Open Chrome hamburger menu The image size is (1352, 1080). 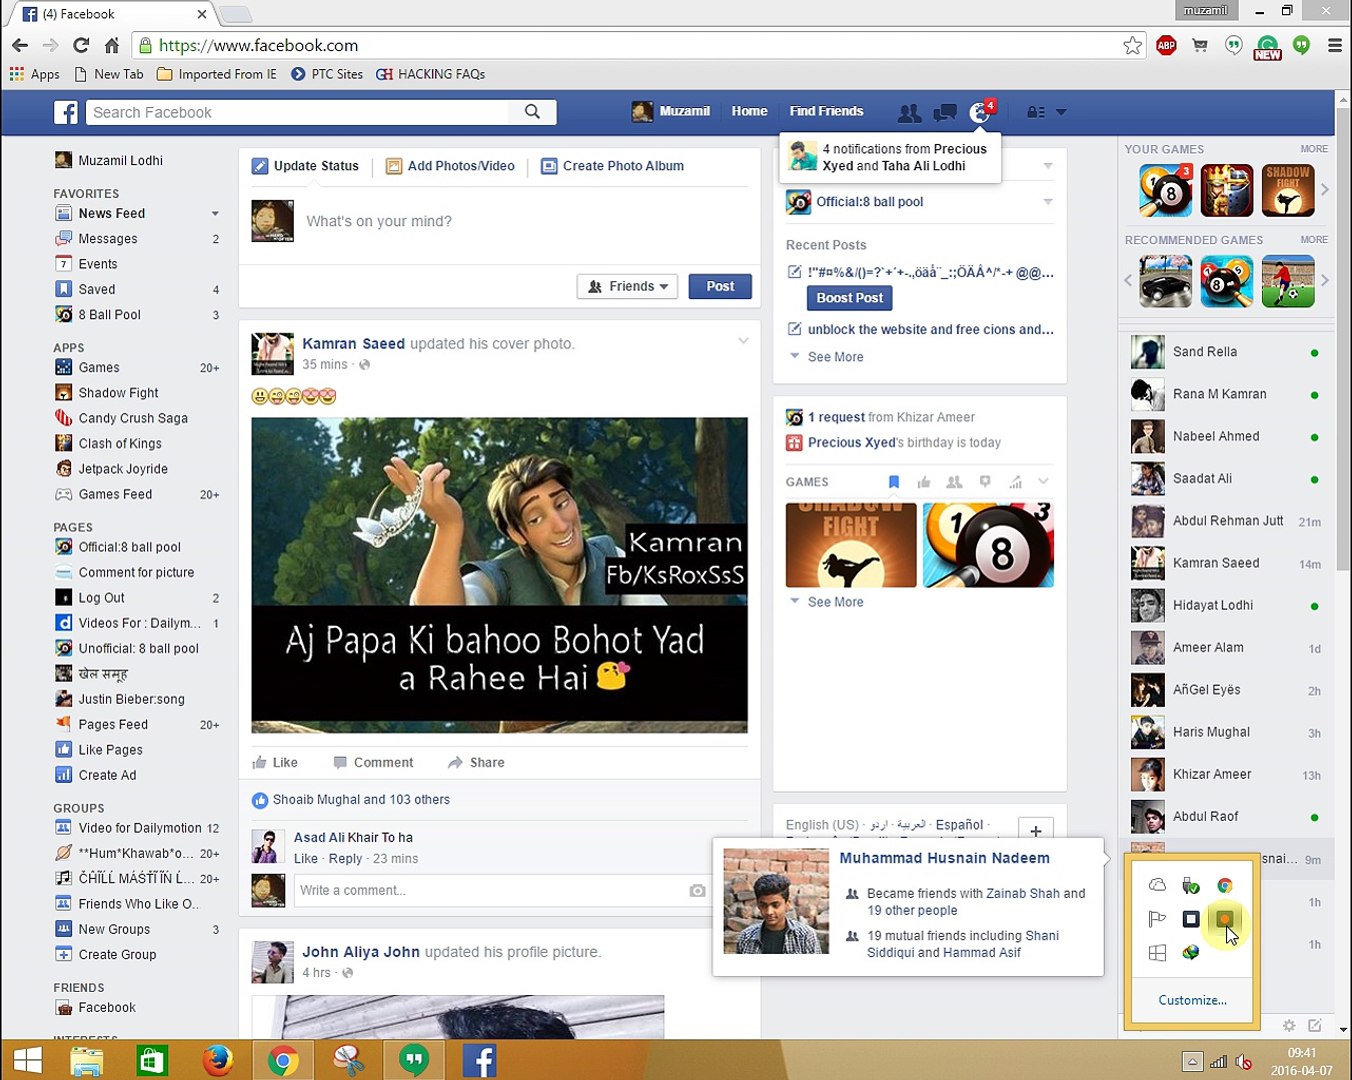(x=1334, y=45)
